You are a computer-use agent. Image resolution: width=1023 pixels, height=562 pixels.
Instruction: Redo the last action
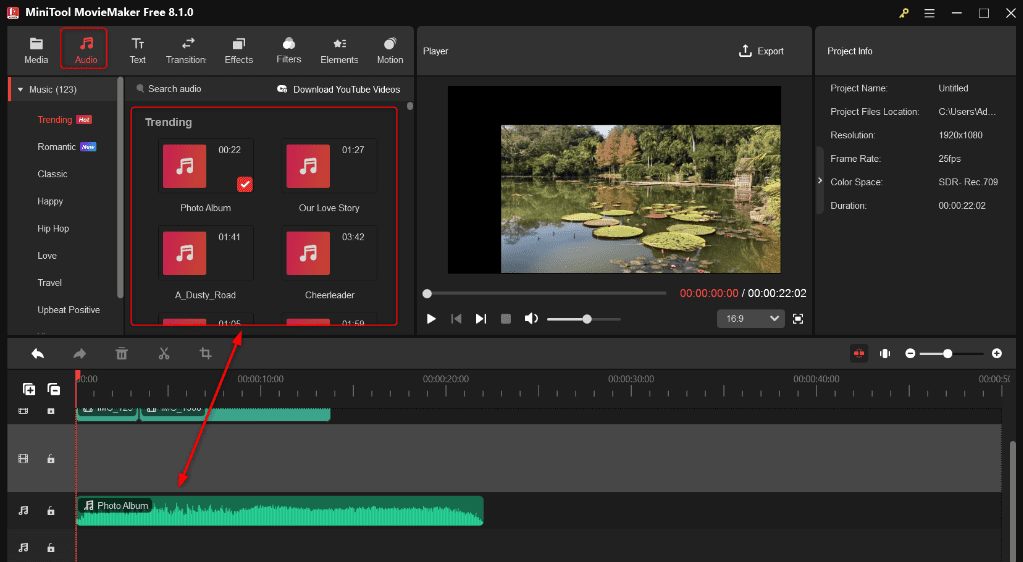point(80,354)
